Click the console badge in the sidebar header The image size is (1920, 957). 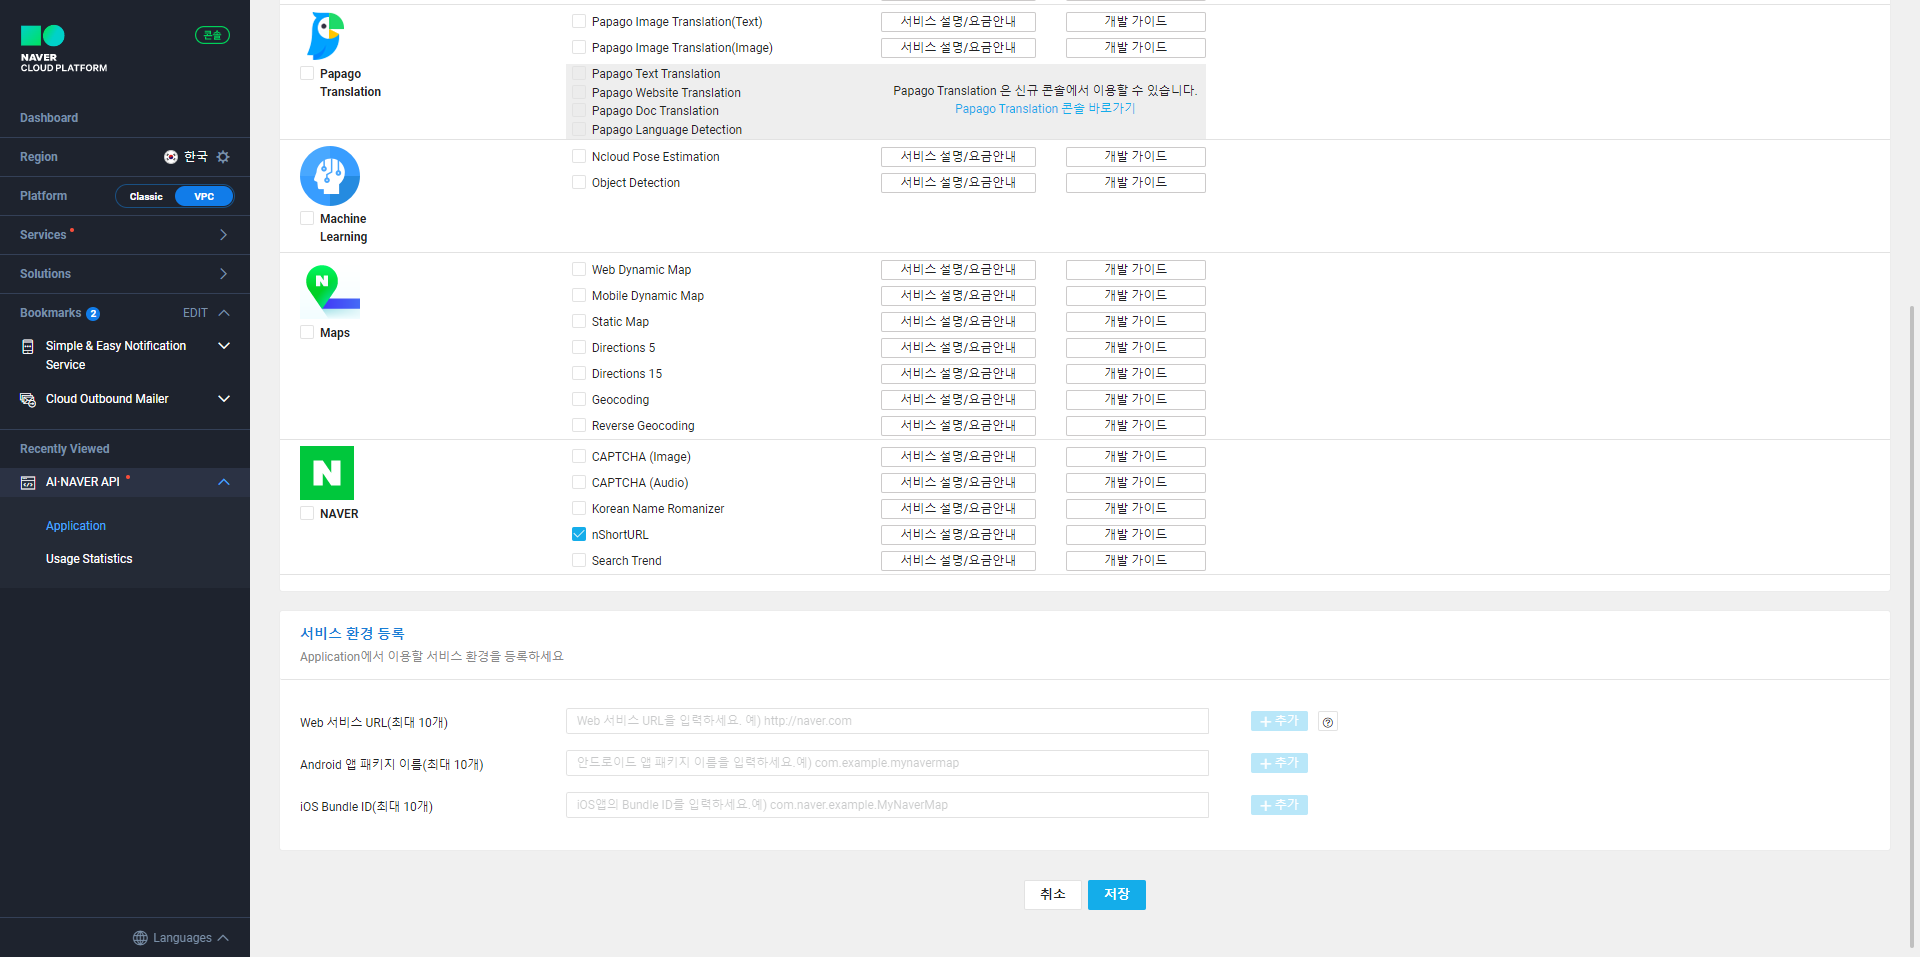click(212, 35)
